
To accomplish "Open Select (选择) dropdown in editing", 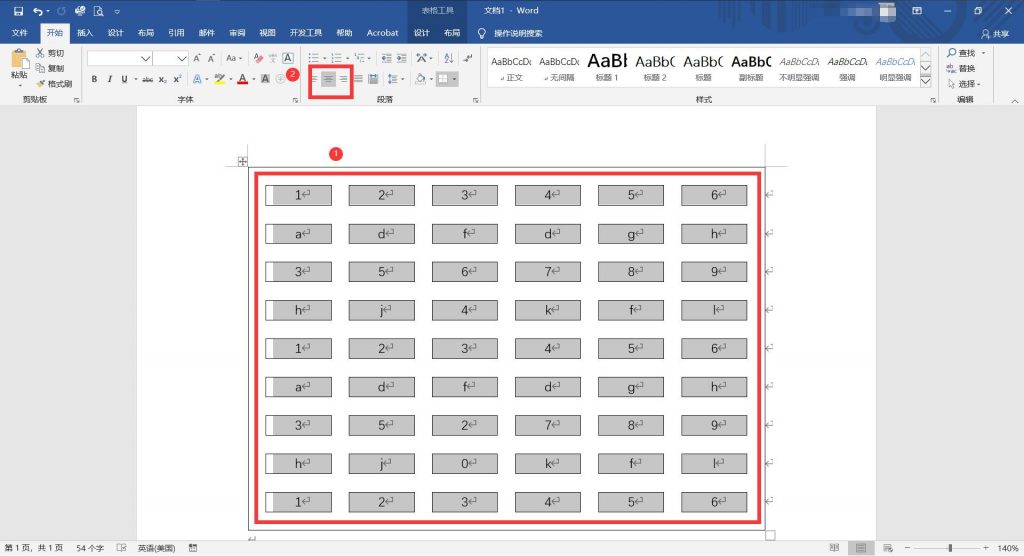I will (964, 84).
